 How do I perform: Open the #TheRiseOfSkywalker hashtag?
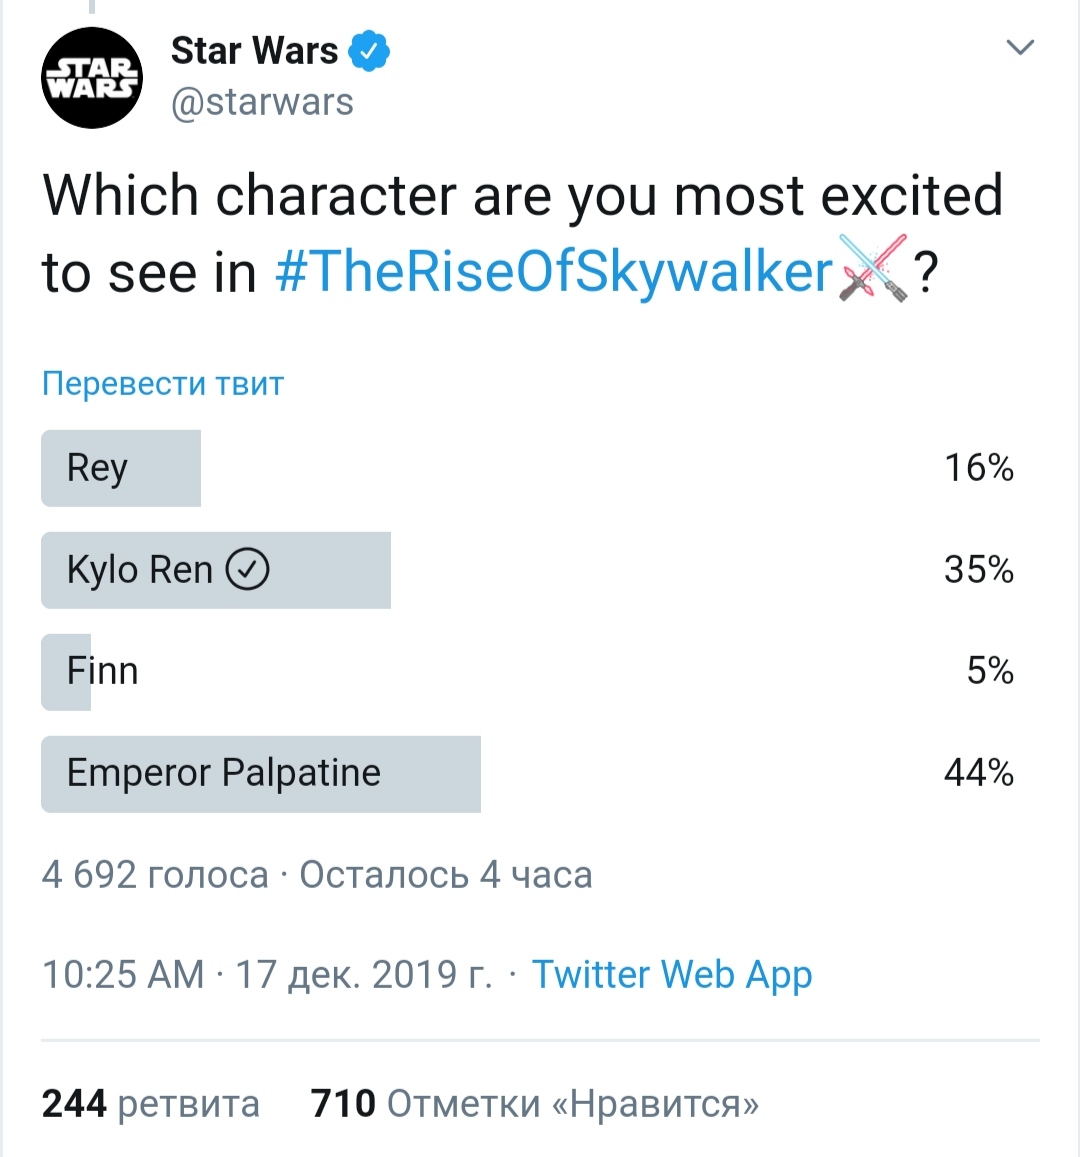[x=554, y=272]
